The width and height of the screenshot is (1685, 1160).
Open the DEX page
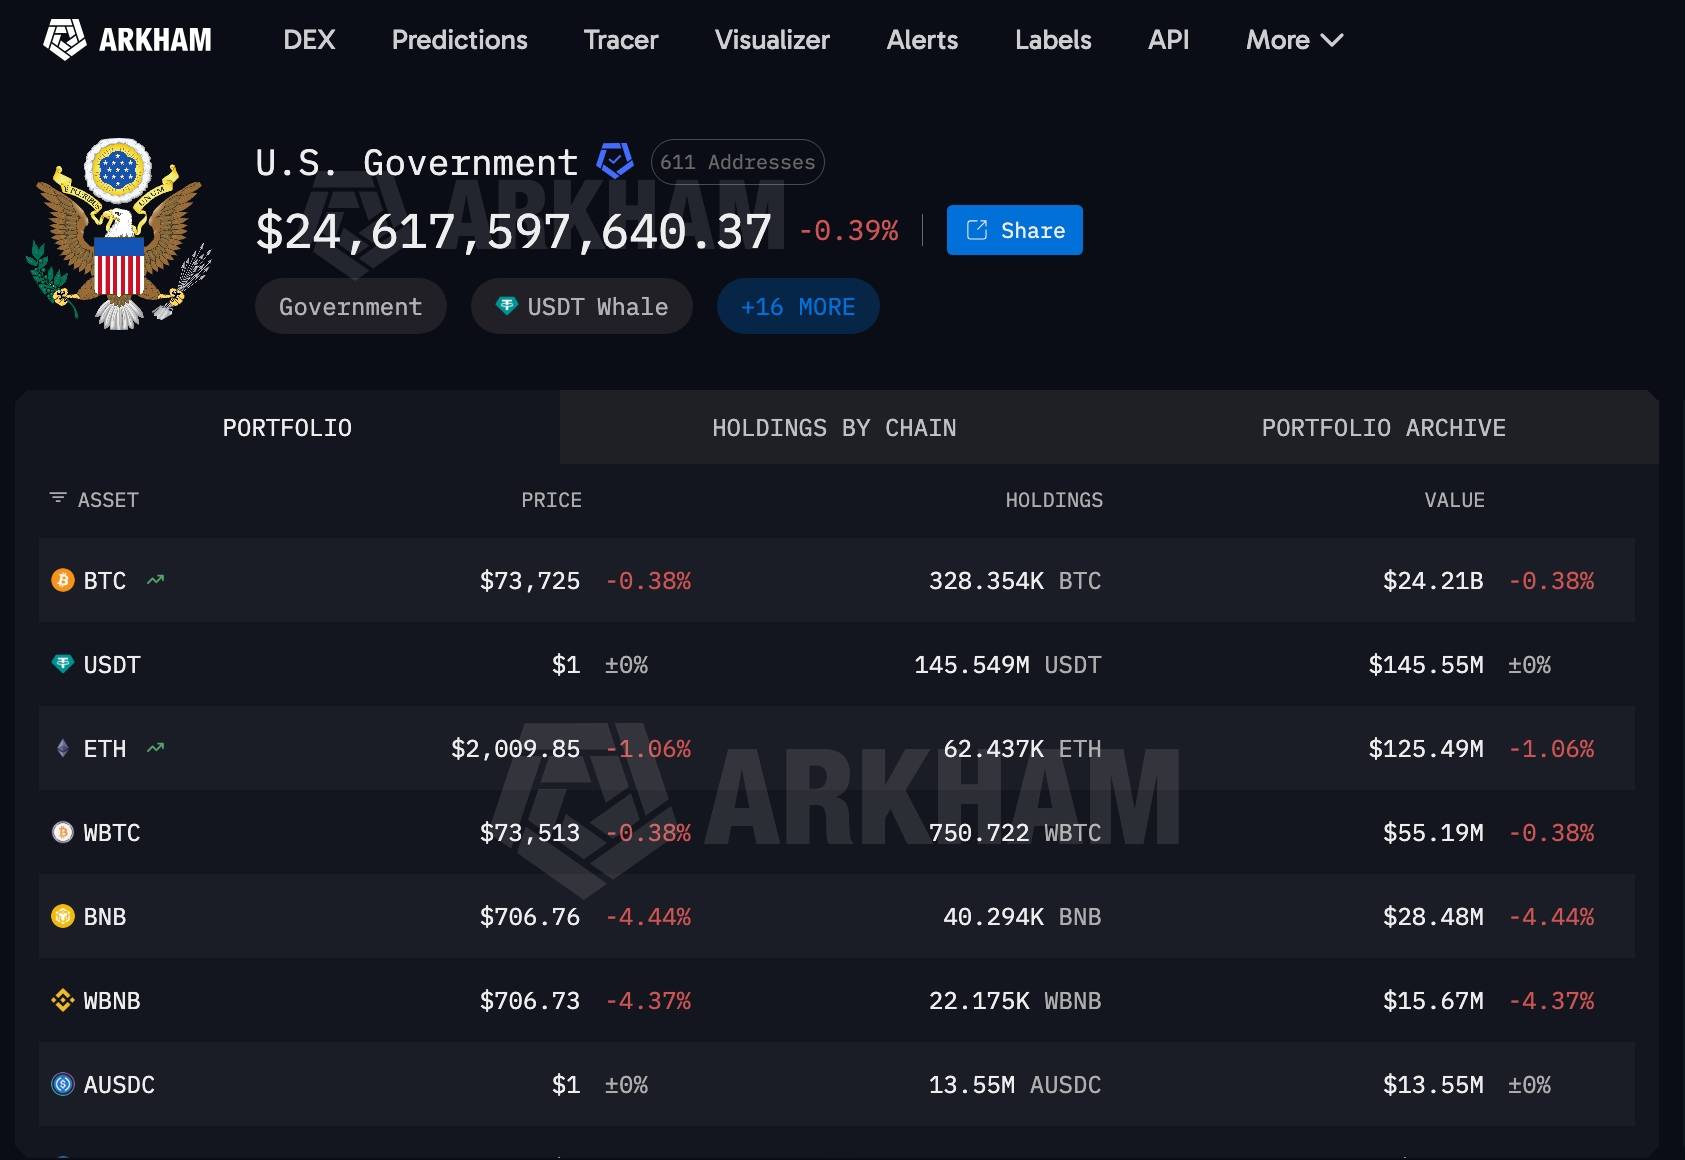tap(309, 40)
